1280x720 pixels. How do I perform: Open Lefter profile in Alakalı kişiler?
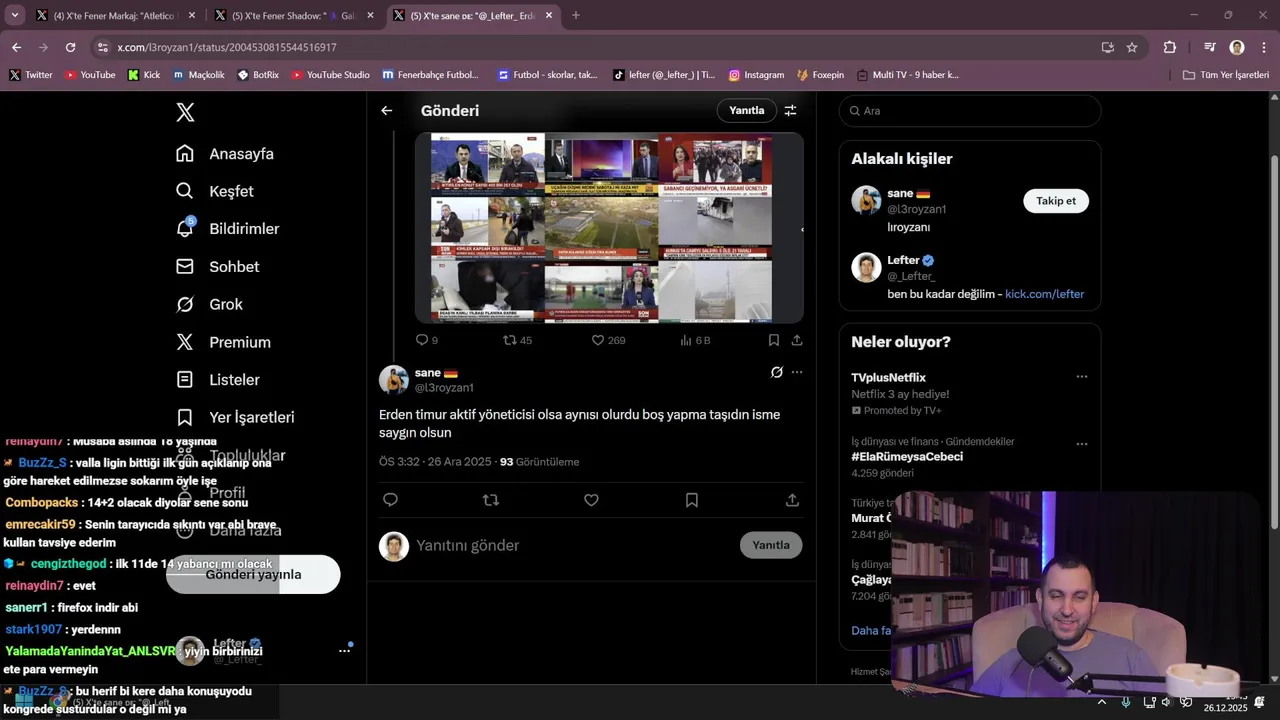[903, 260]
